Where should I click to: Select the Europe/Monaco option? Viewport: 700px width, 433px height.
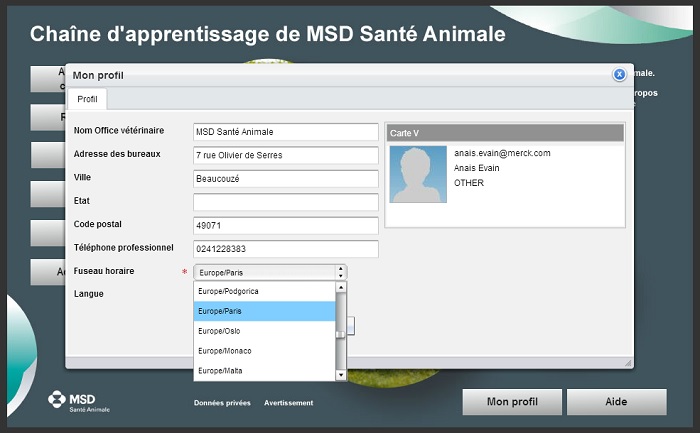click(264, 351)
